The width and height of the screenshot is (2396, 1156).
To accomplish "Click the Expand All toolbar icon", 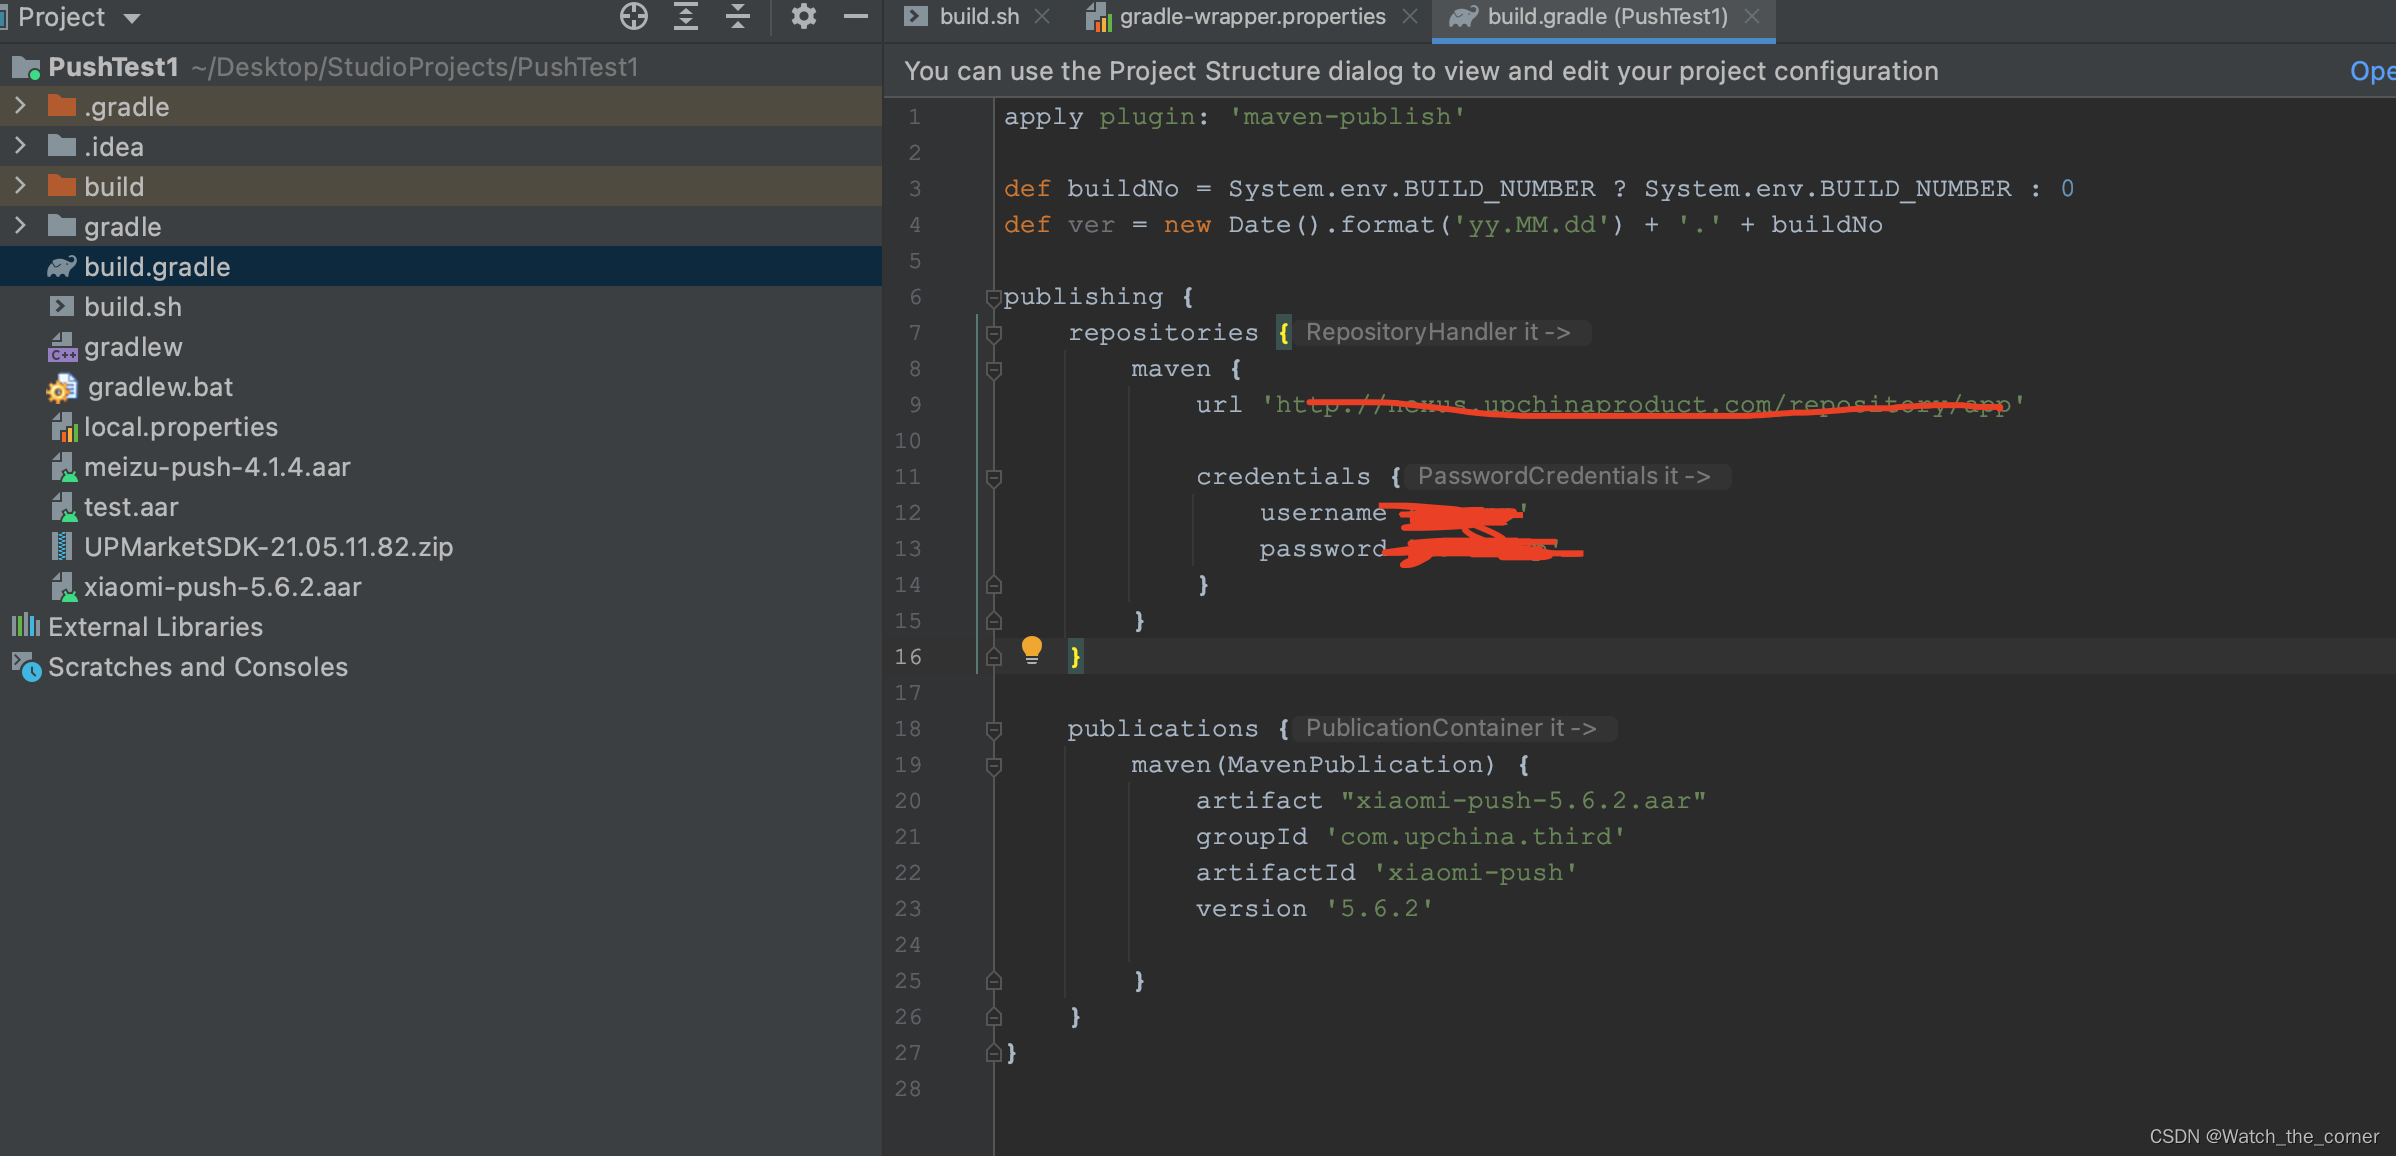I will coord(686,17).
